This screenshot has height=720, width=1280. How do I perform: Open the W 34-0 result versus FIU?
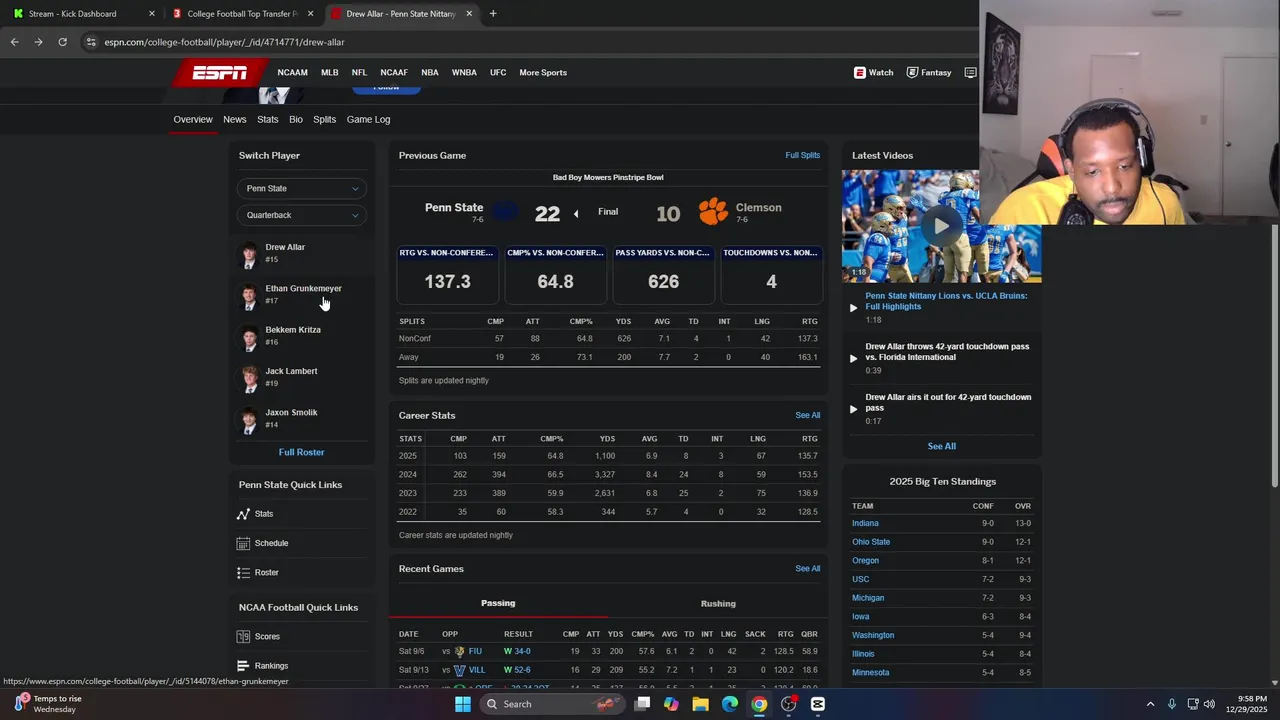517,651
